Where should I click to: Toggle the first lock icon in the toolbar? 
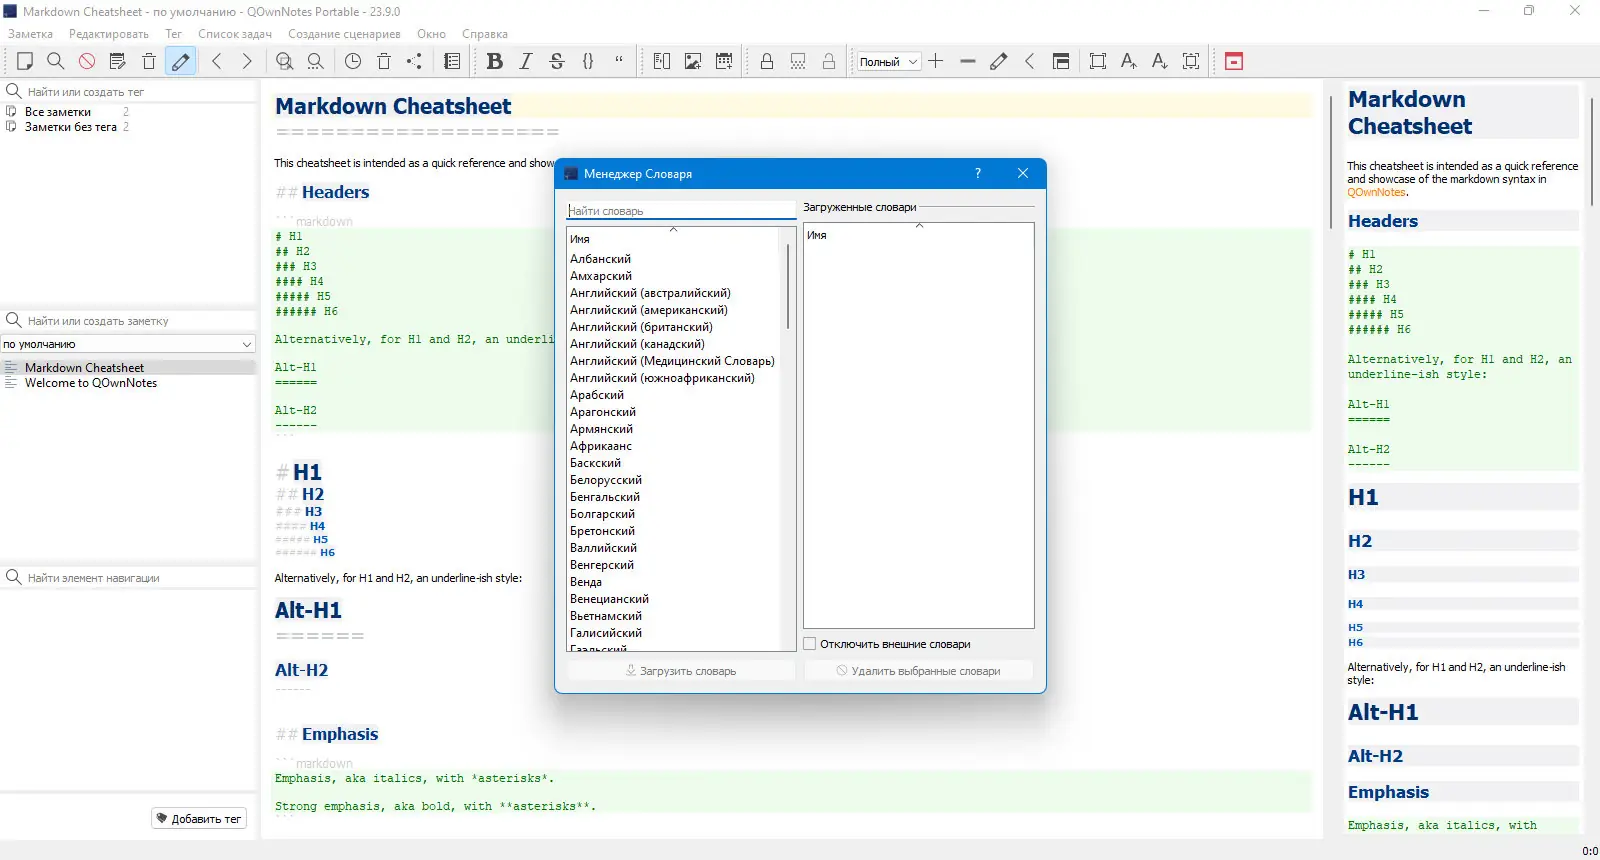click(767, 61)
